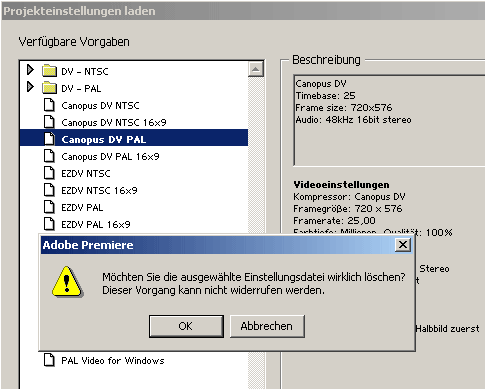Image resolution: width=485 pixels, height=389 pixels.
Task: Expand the DV – PAL folder
Action: coord(30,87)
